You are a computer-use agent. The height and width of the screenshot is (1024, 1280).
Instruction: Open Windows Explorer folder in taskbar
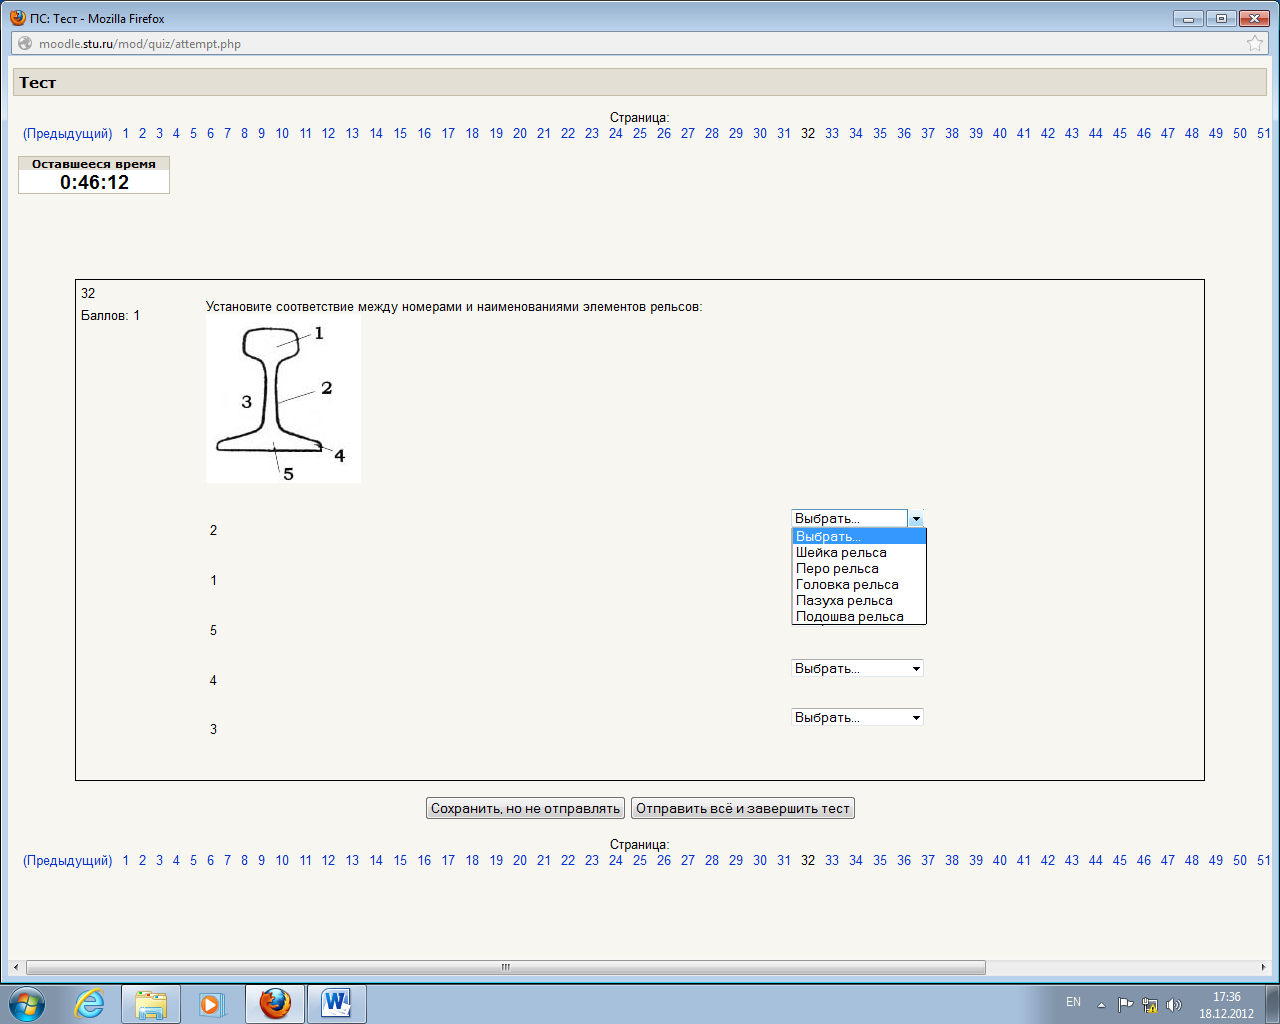point(151,1004)
